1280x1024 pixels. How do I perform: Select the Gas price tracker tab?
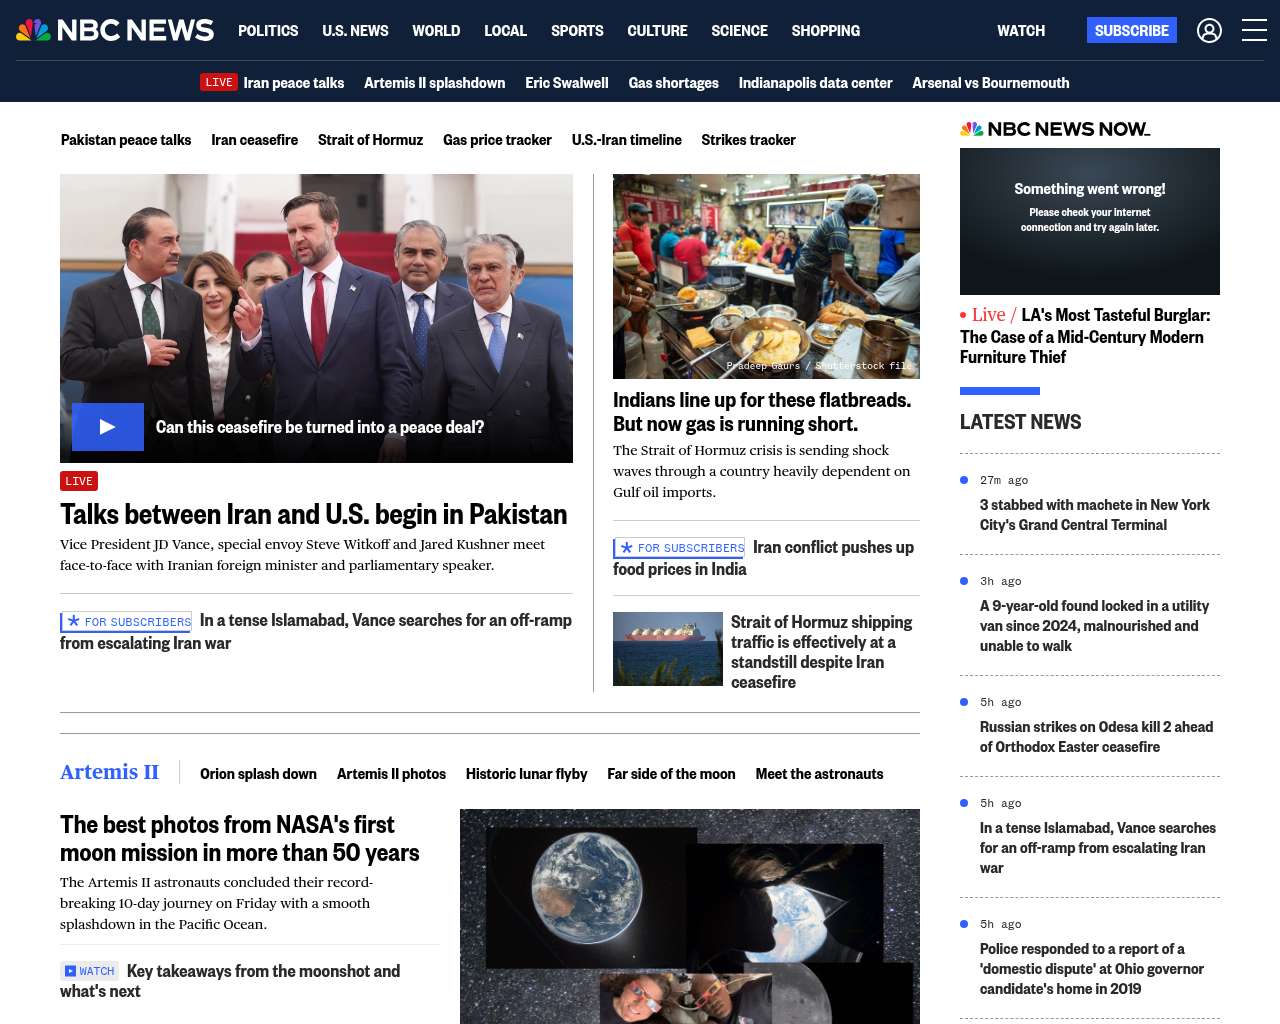pyautogui.click(x=497, y=140)
